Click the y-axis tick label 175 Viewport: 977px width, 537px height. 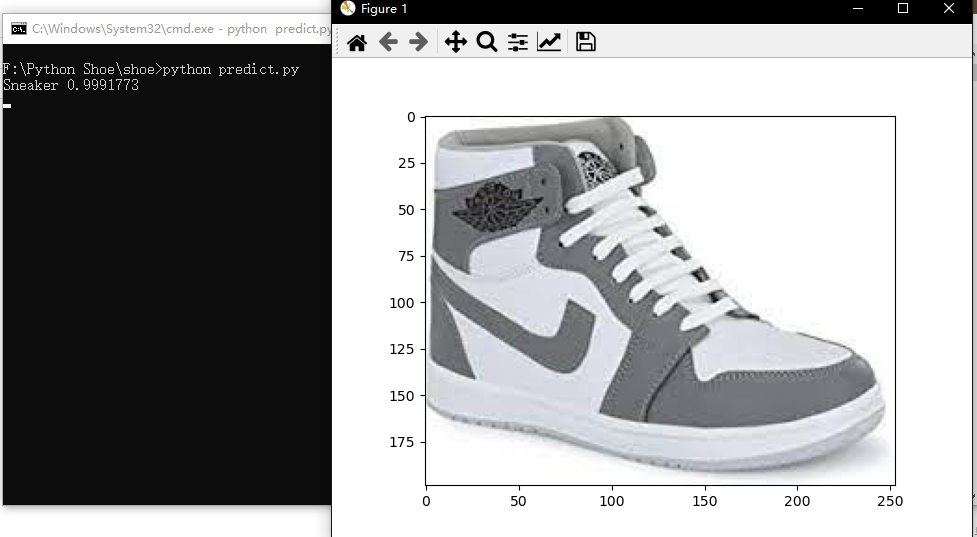coord(402,442)
